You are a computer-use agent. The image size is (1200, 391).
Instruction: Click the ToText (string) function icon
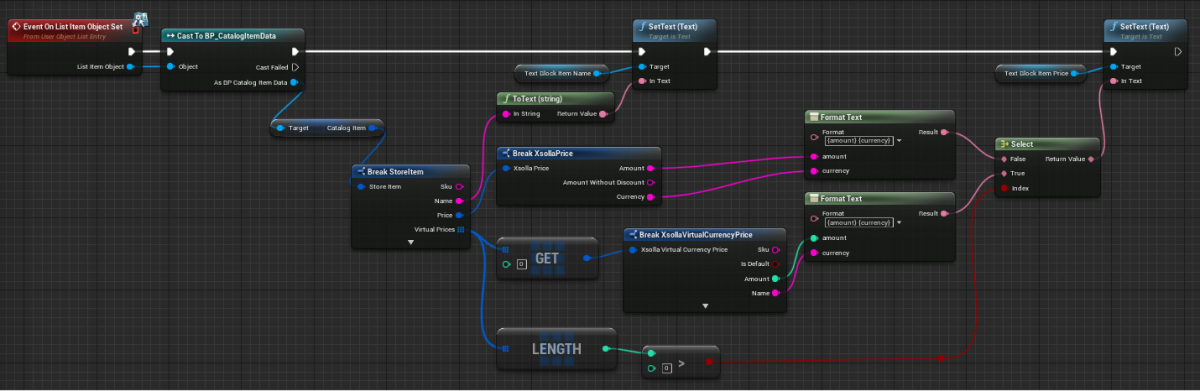(506, 99)
